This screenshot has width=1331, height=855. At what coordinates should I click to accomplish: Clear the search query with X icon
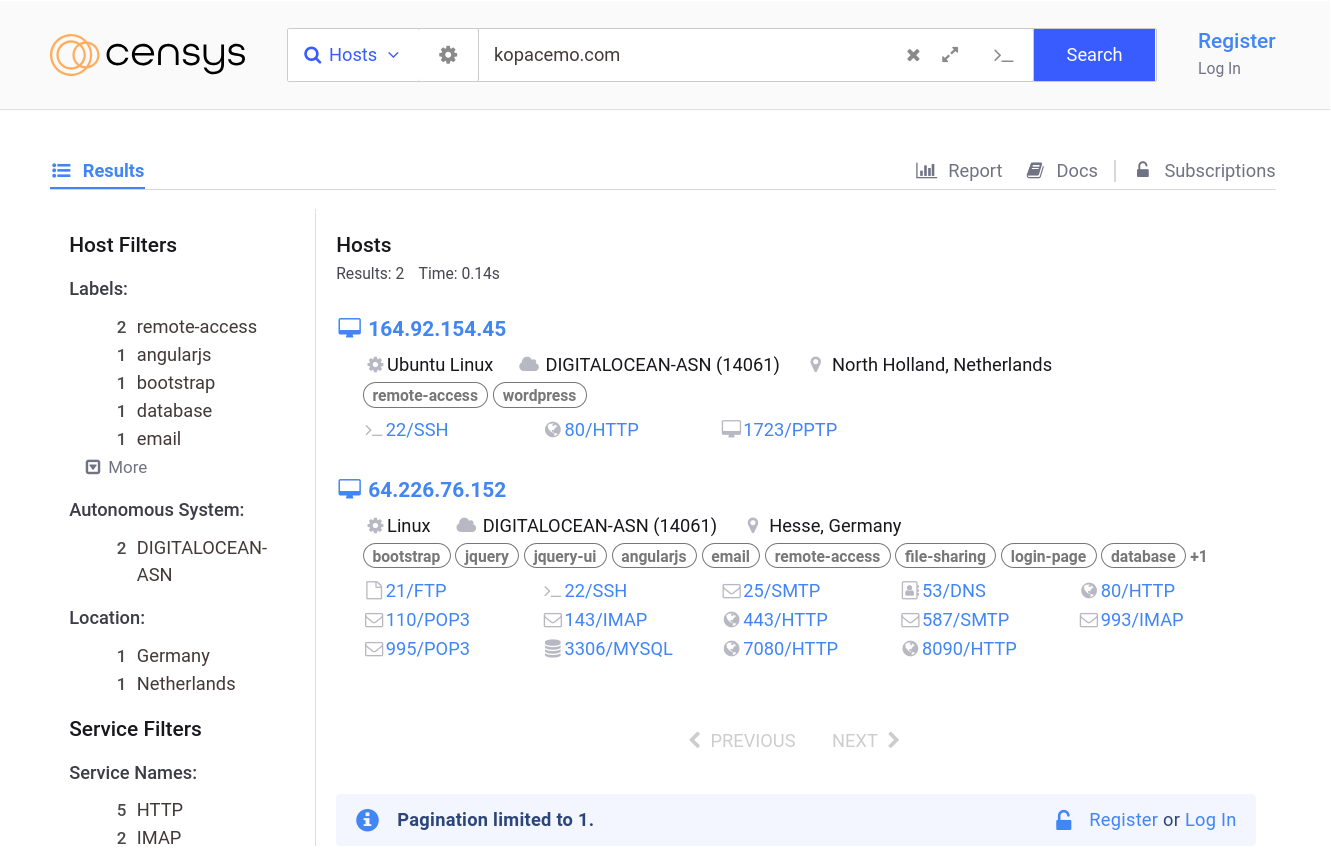tap(913, 55)
